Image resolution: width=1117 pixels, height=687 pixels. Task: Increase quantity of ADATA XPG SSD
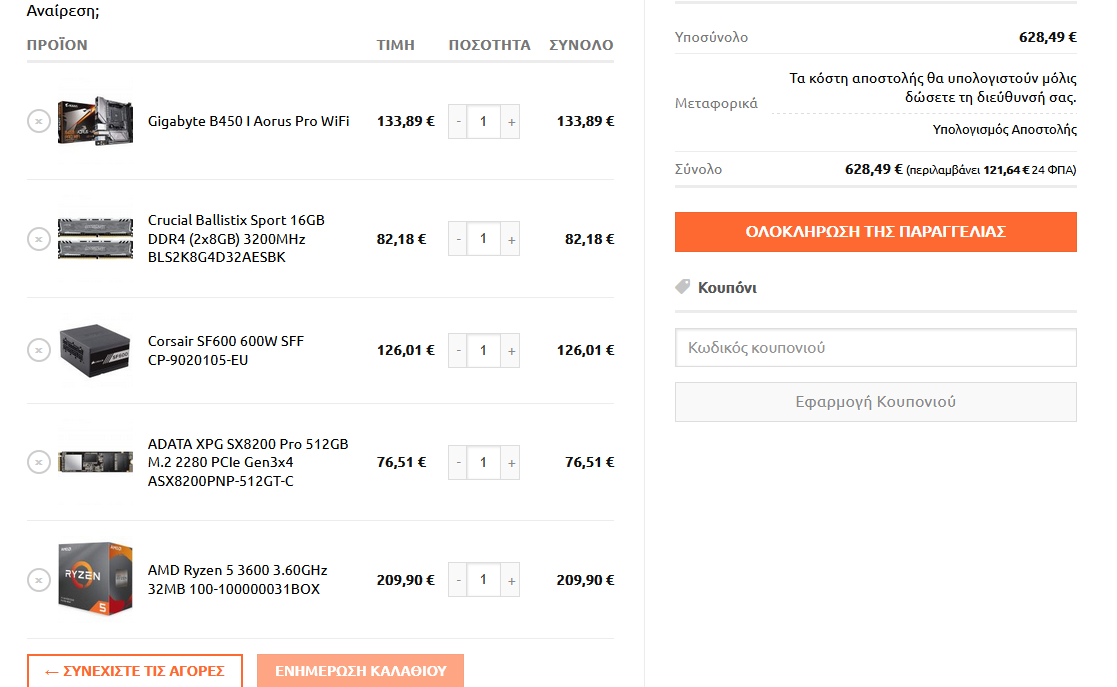coord(511,463)
